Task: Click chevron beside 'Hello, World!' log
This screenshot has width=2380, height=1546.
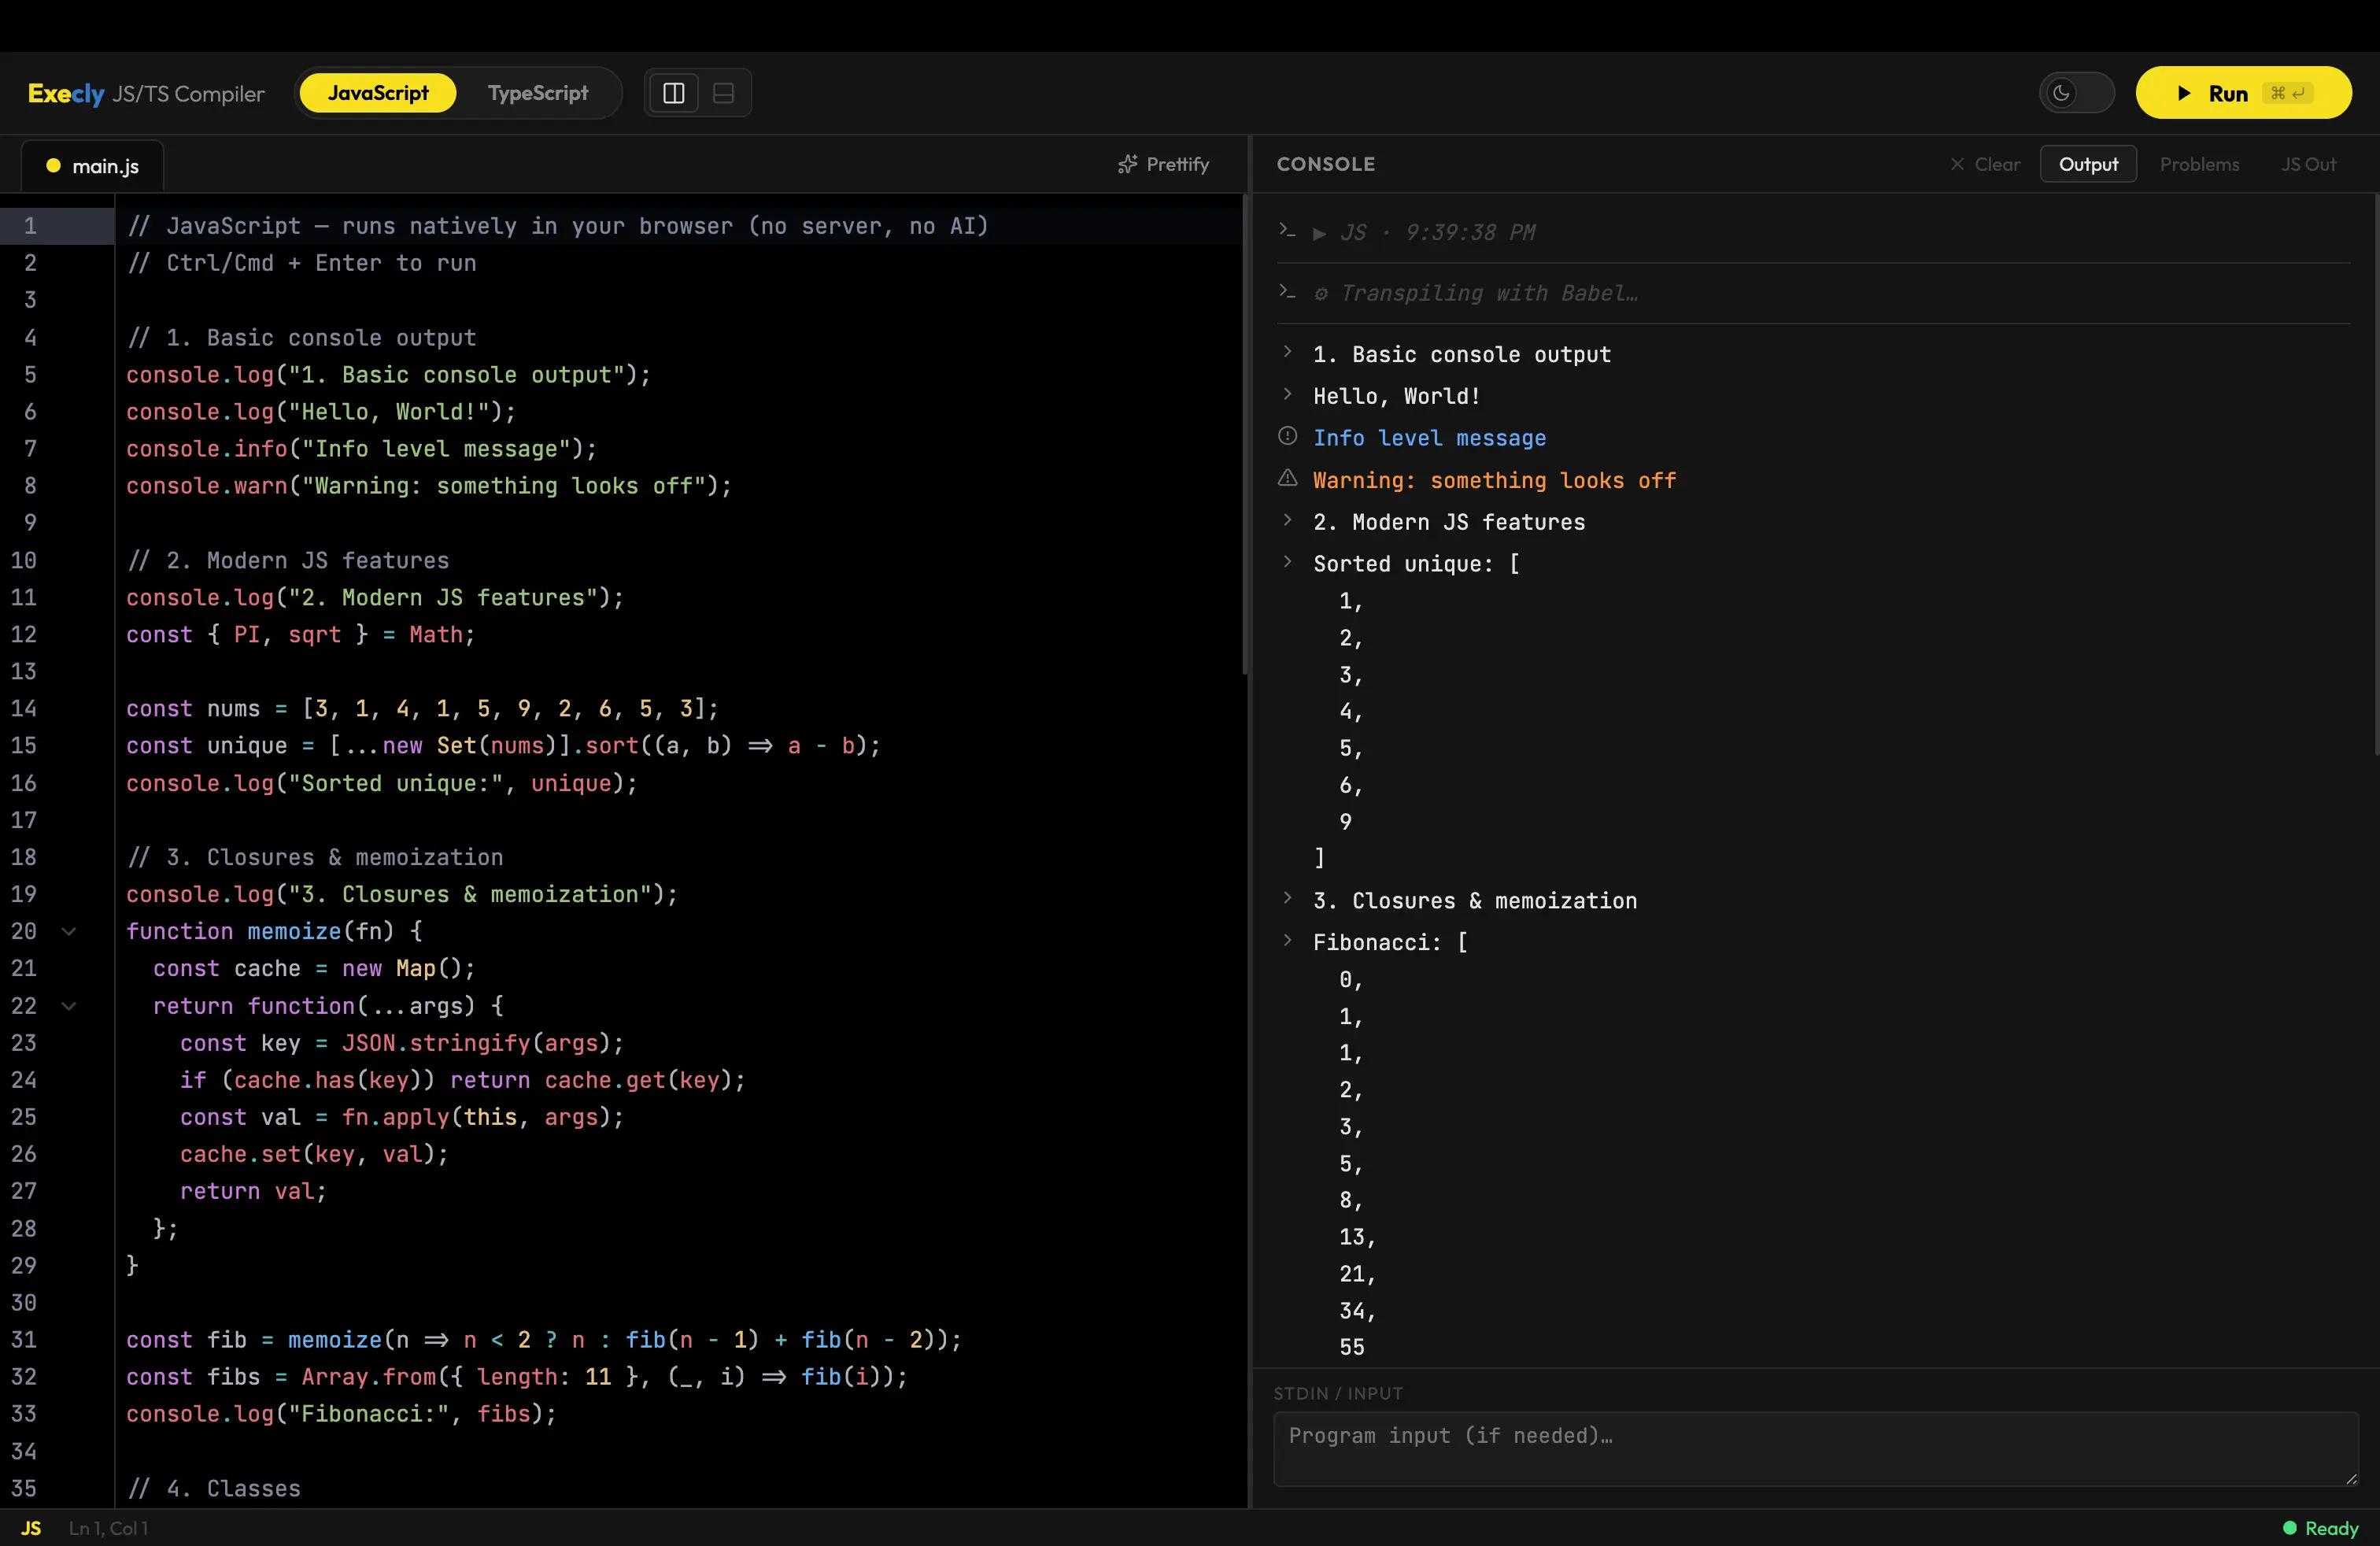Action: [x=1288, y=394]
